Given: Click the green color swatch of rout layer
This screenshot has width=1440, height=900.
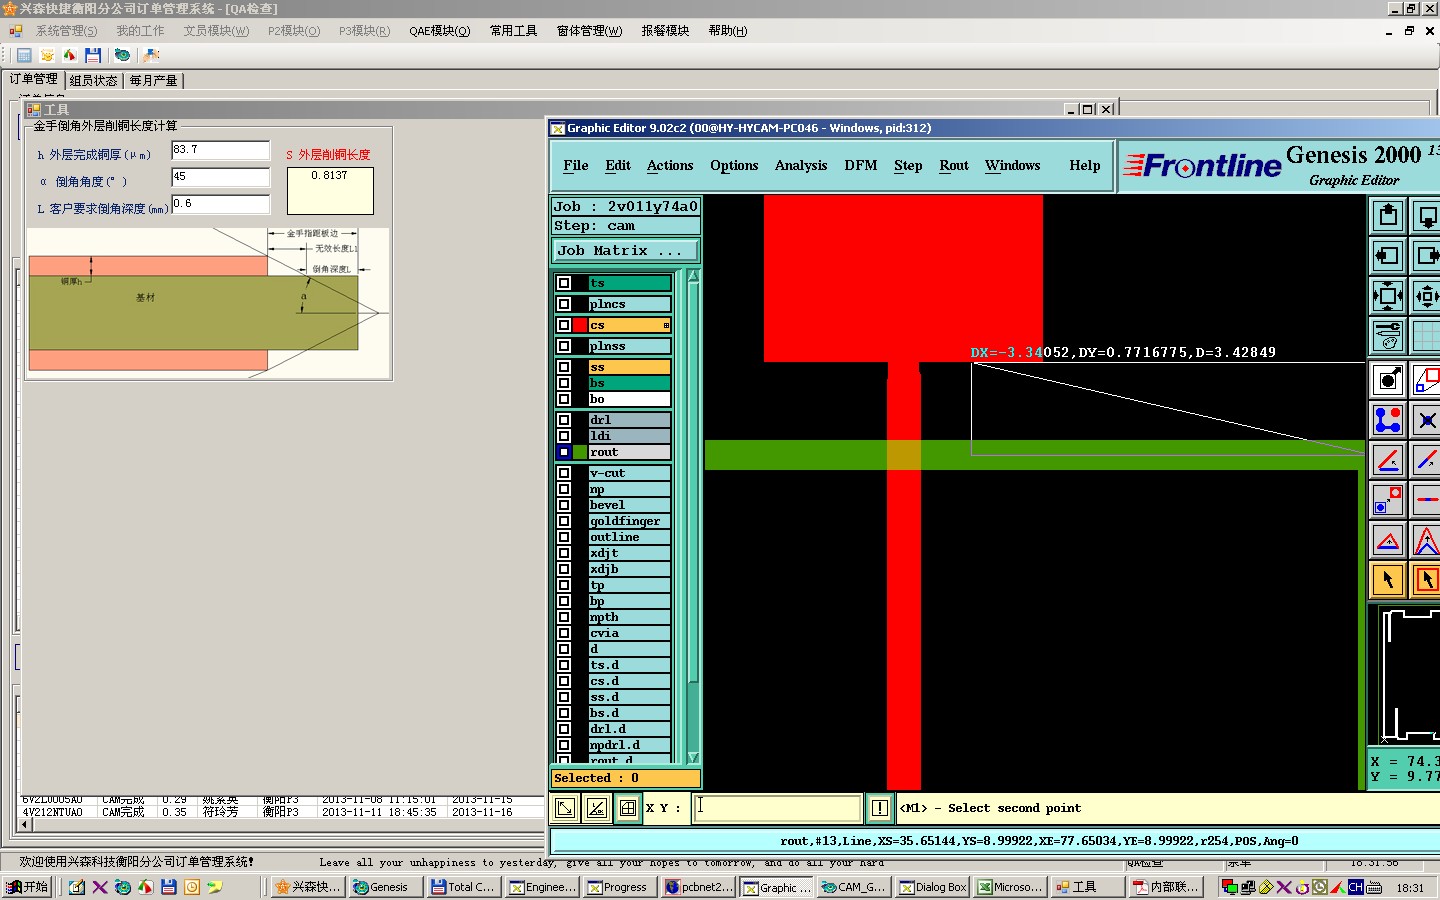Looking at the screenshot, I should pyautogui.click(x=580, y=452).
